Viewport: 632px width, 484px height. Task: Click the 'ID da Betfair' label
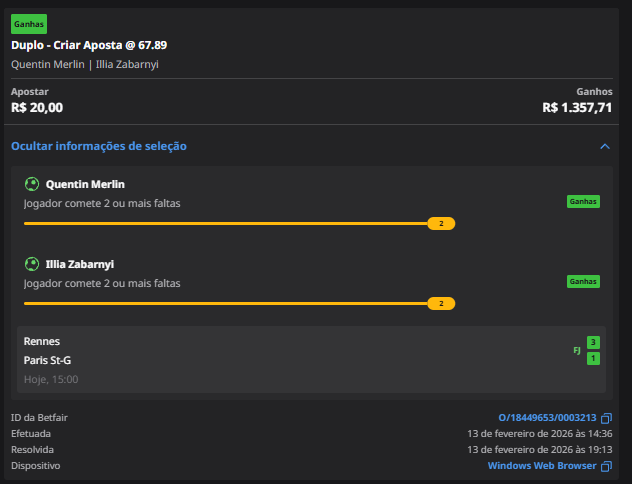tap(39, 418)
